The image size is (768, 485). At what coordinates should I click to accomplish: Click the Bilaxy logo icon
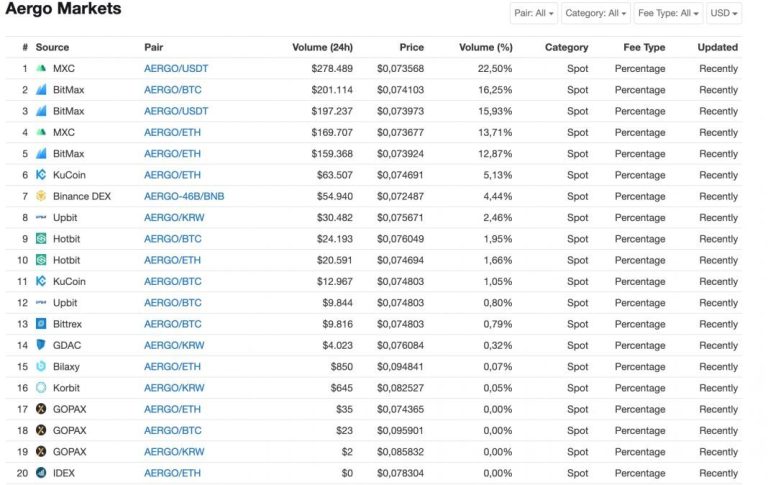coord(41,366)
